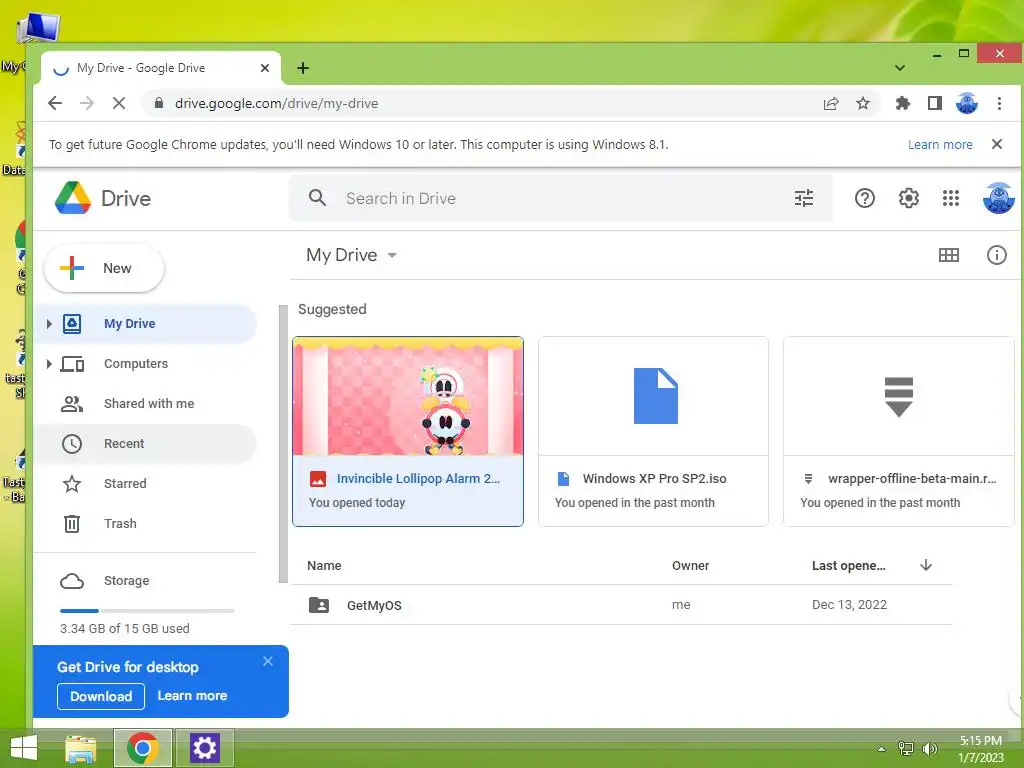Open the purple gear app in taskbar
This screenshot has width=1024, height=768.
tap(204, 748)
